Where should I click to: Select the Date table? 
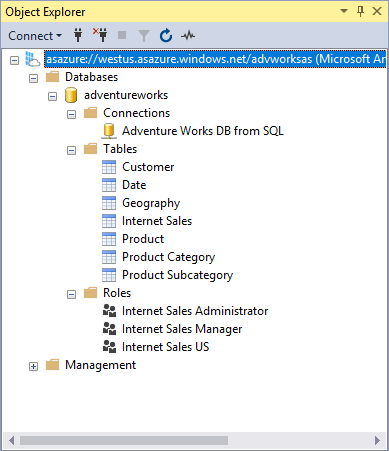click(x=134, y=185)
